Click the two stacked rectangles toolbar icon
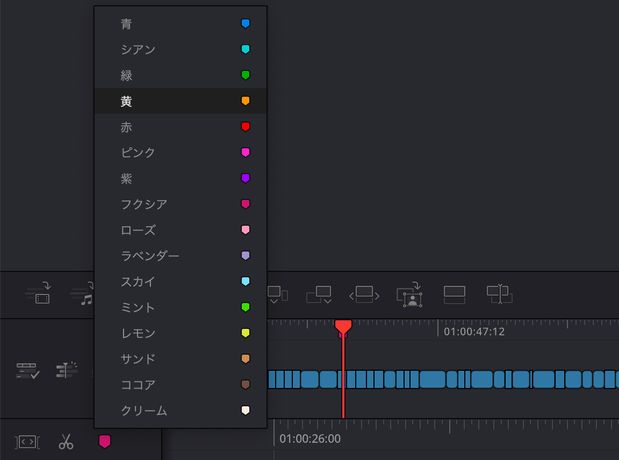619x460 pixels. [x=454, y=295]
